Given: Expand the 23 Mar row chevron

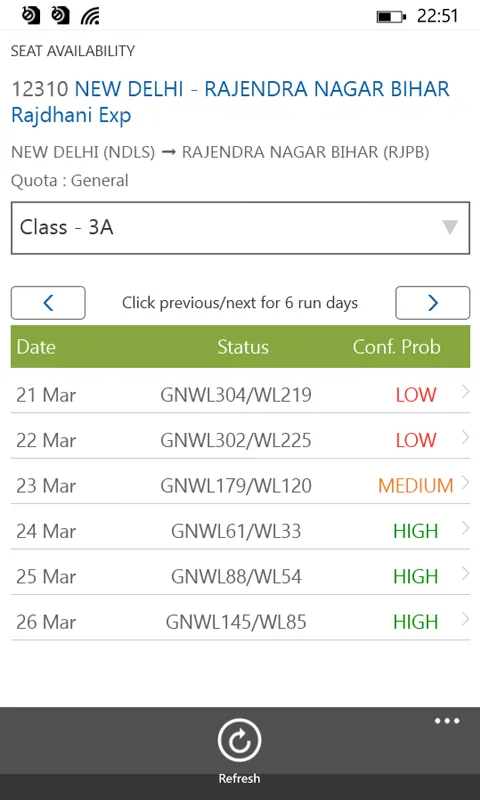Looking at the screenshot, I should 465,482.
